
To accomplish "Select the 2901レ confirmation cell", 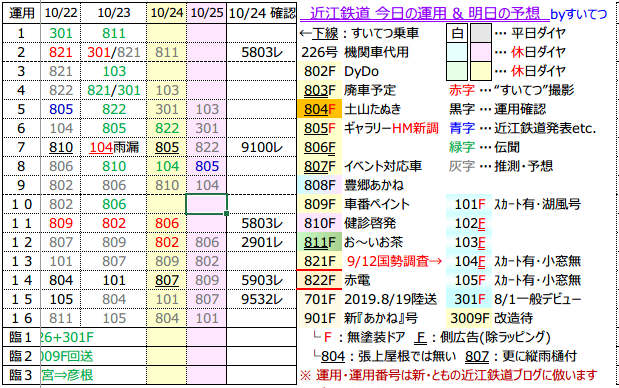I will tap(262, 242).
